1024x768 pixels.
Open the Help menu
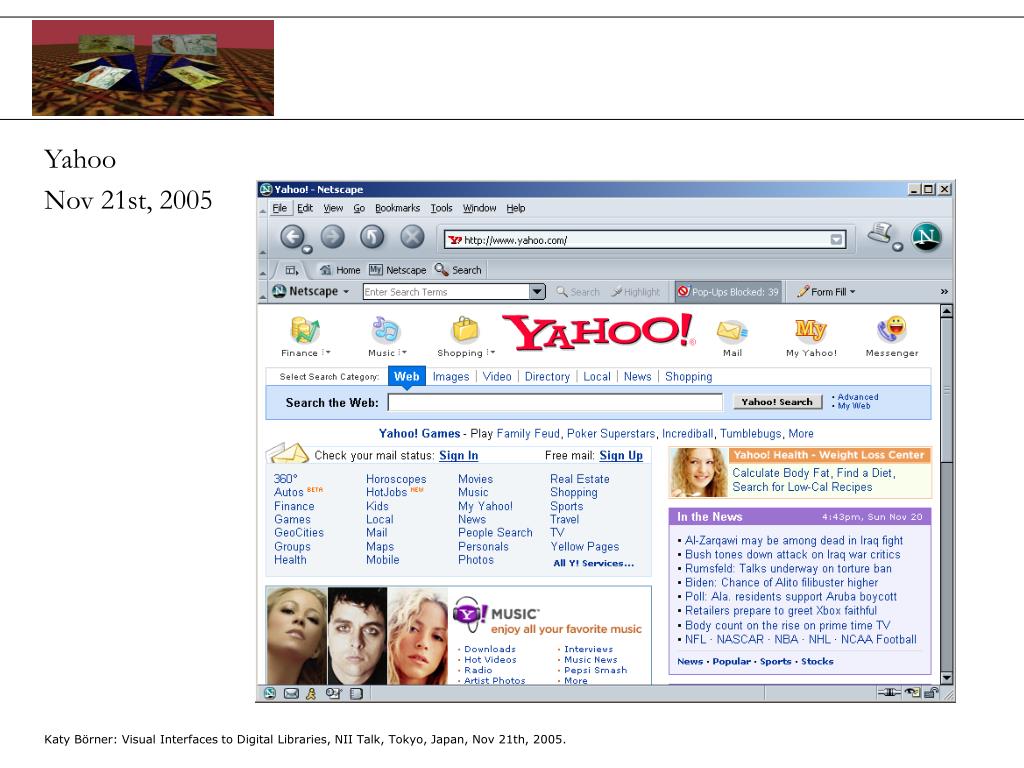point(515,208)
